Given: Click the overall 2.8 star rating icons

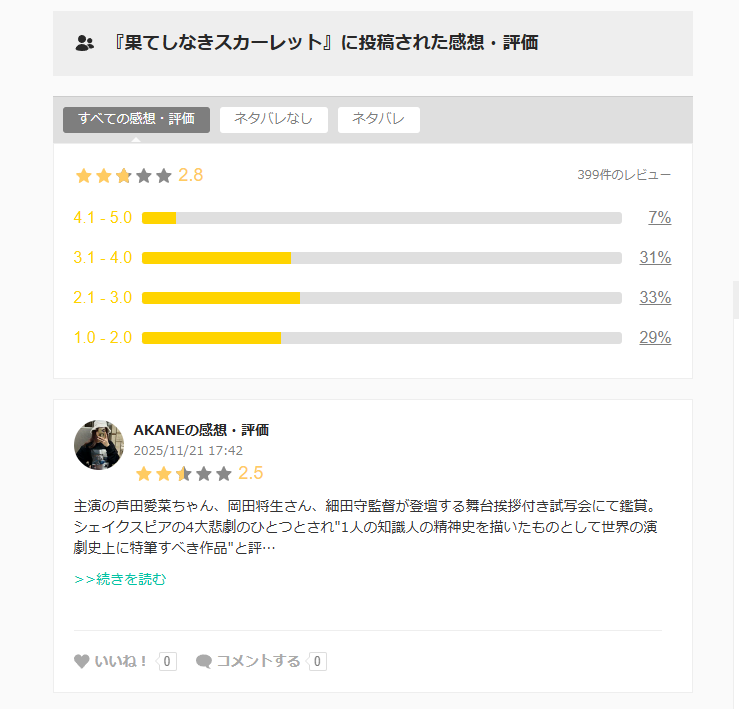Looking at the screenshot, I should [124, 176].
